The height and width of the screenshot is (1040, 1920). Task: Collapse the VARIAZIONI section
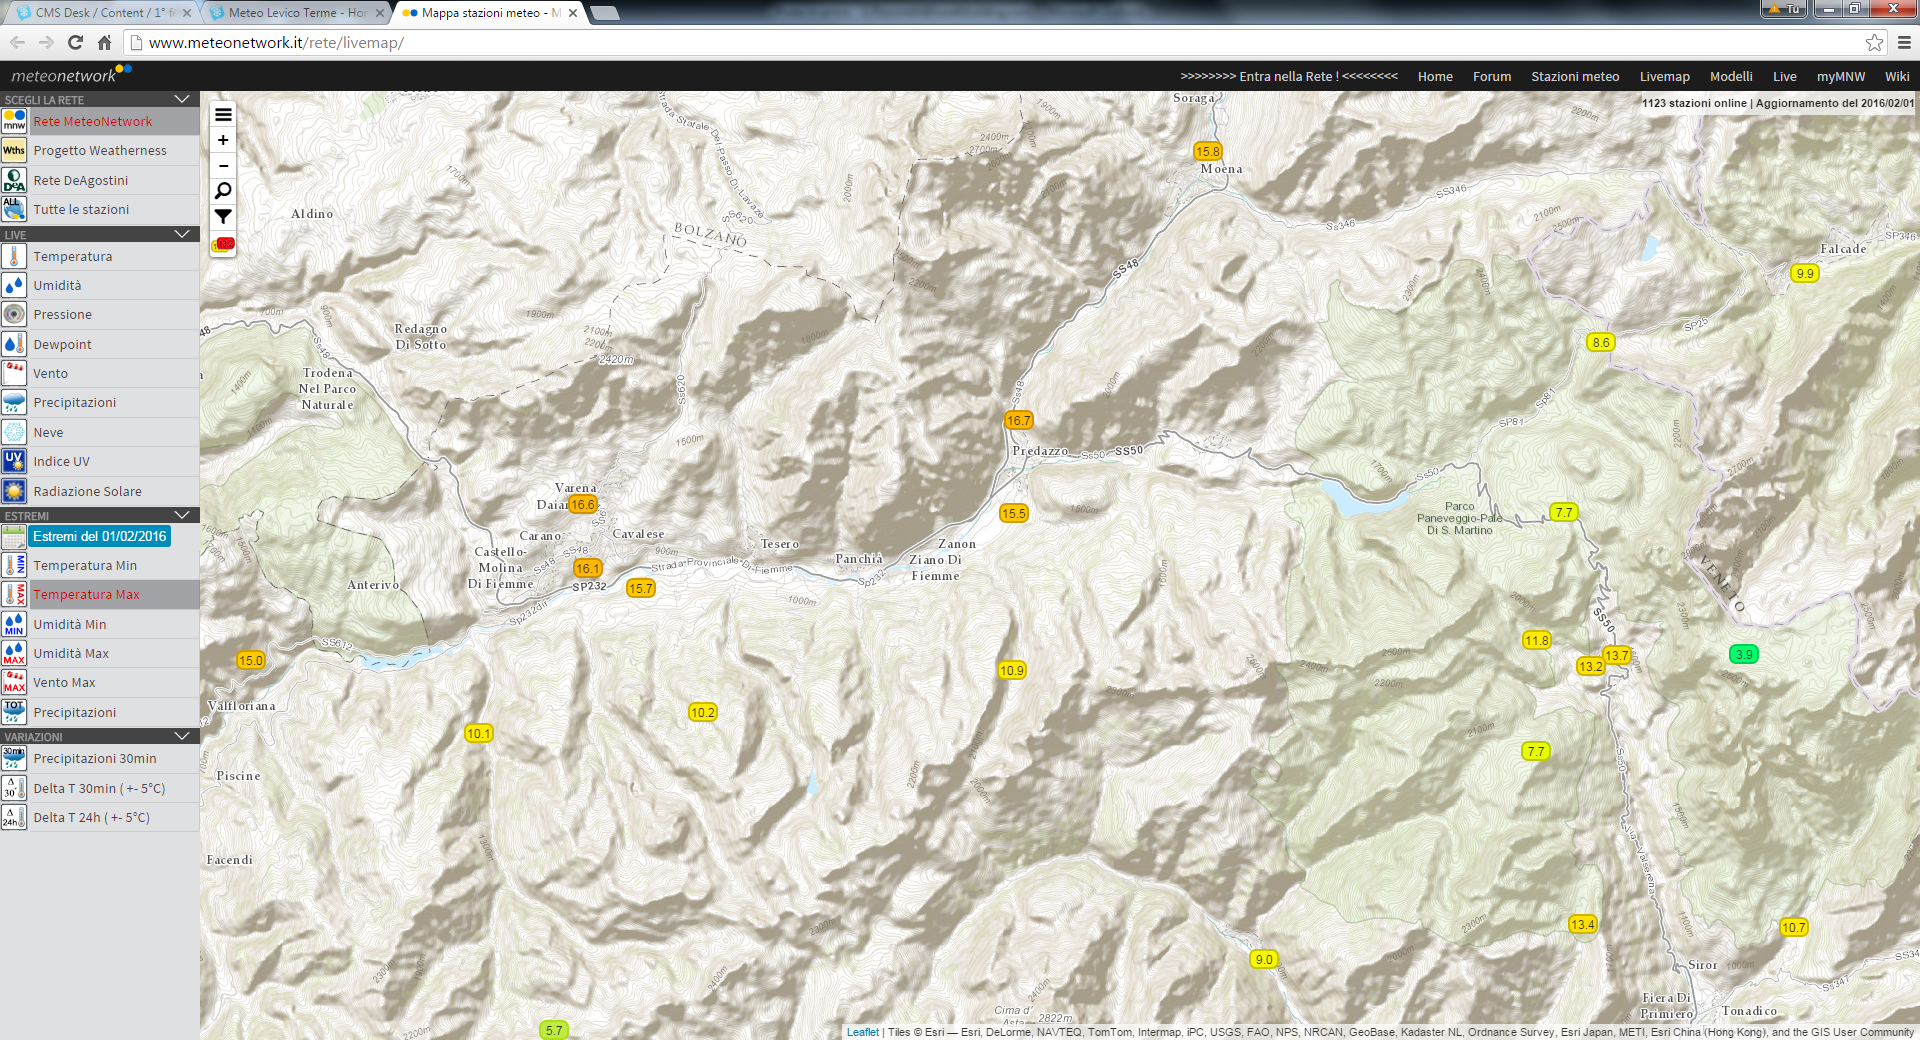[x=182, y=736]
